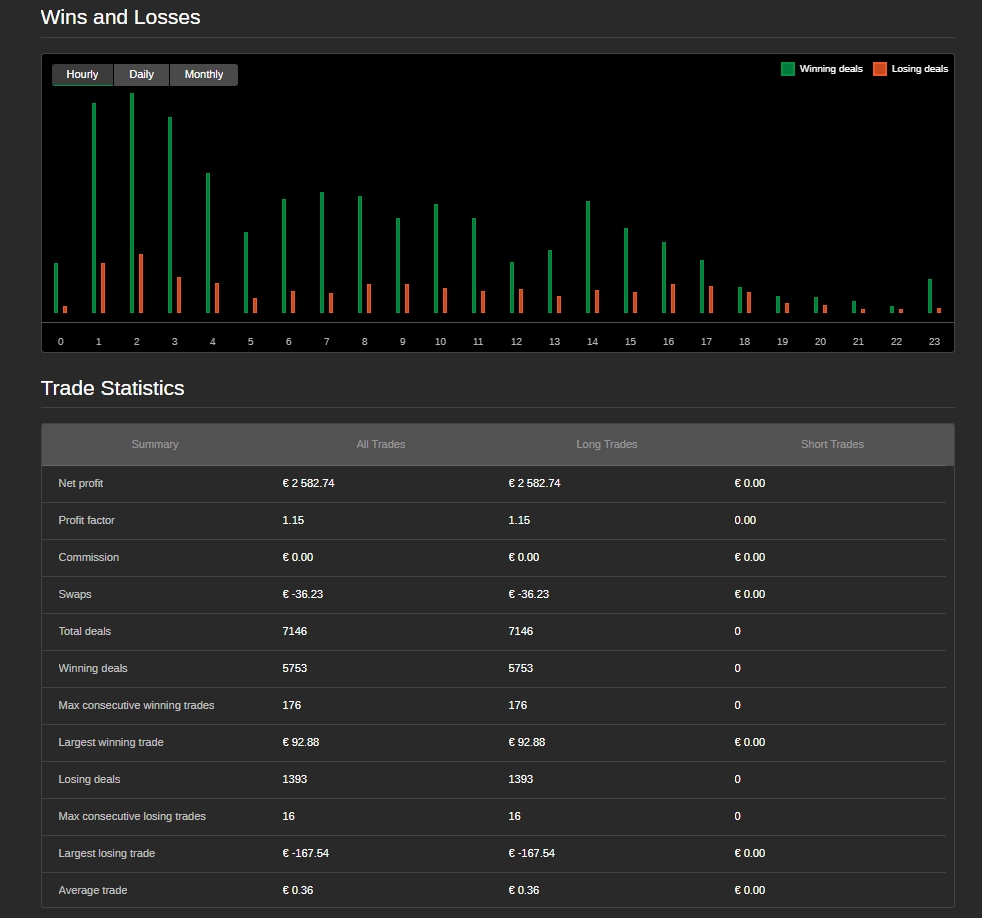Select the Monthly chart tab
982x918 pixels.
pyautogui.click(x=204, y=75)
